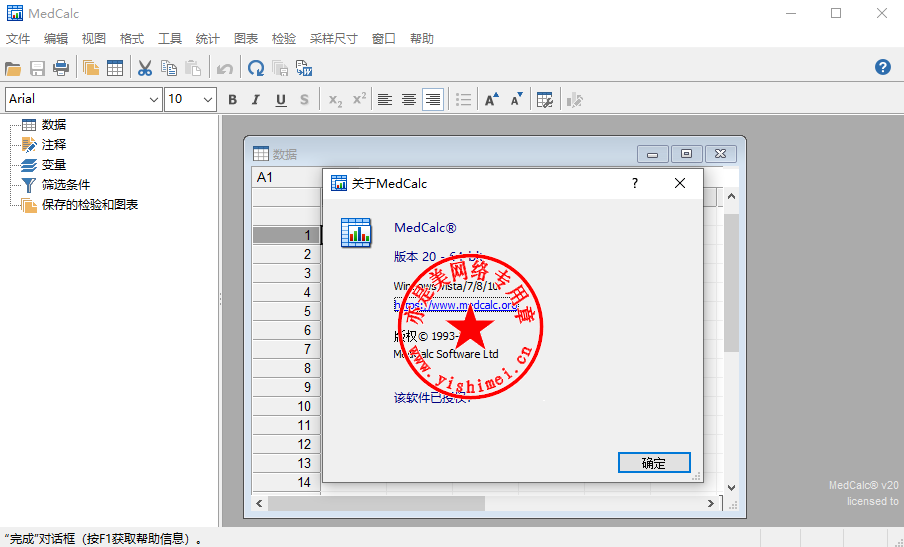Viewport: 904px width, 547px height.
Task: Click the Print icon in toolbar
Action: coord(61,69)
